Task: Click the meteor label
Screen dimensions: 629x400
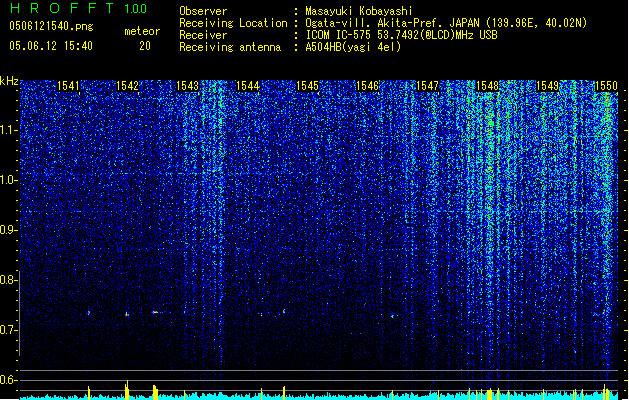Action: (x=142, y=31)
